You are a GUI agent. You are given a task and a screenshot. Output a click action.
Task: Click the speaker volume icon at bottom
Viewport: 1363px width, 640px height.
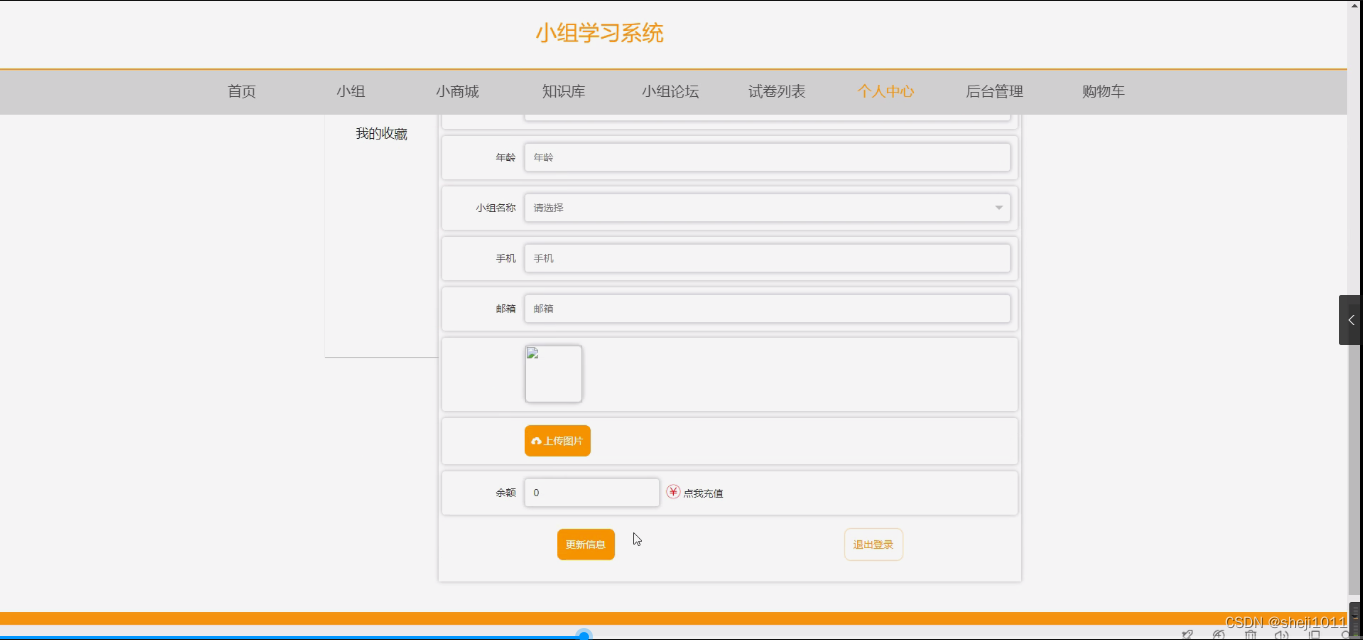1283,634
